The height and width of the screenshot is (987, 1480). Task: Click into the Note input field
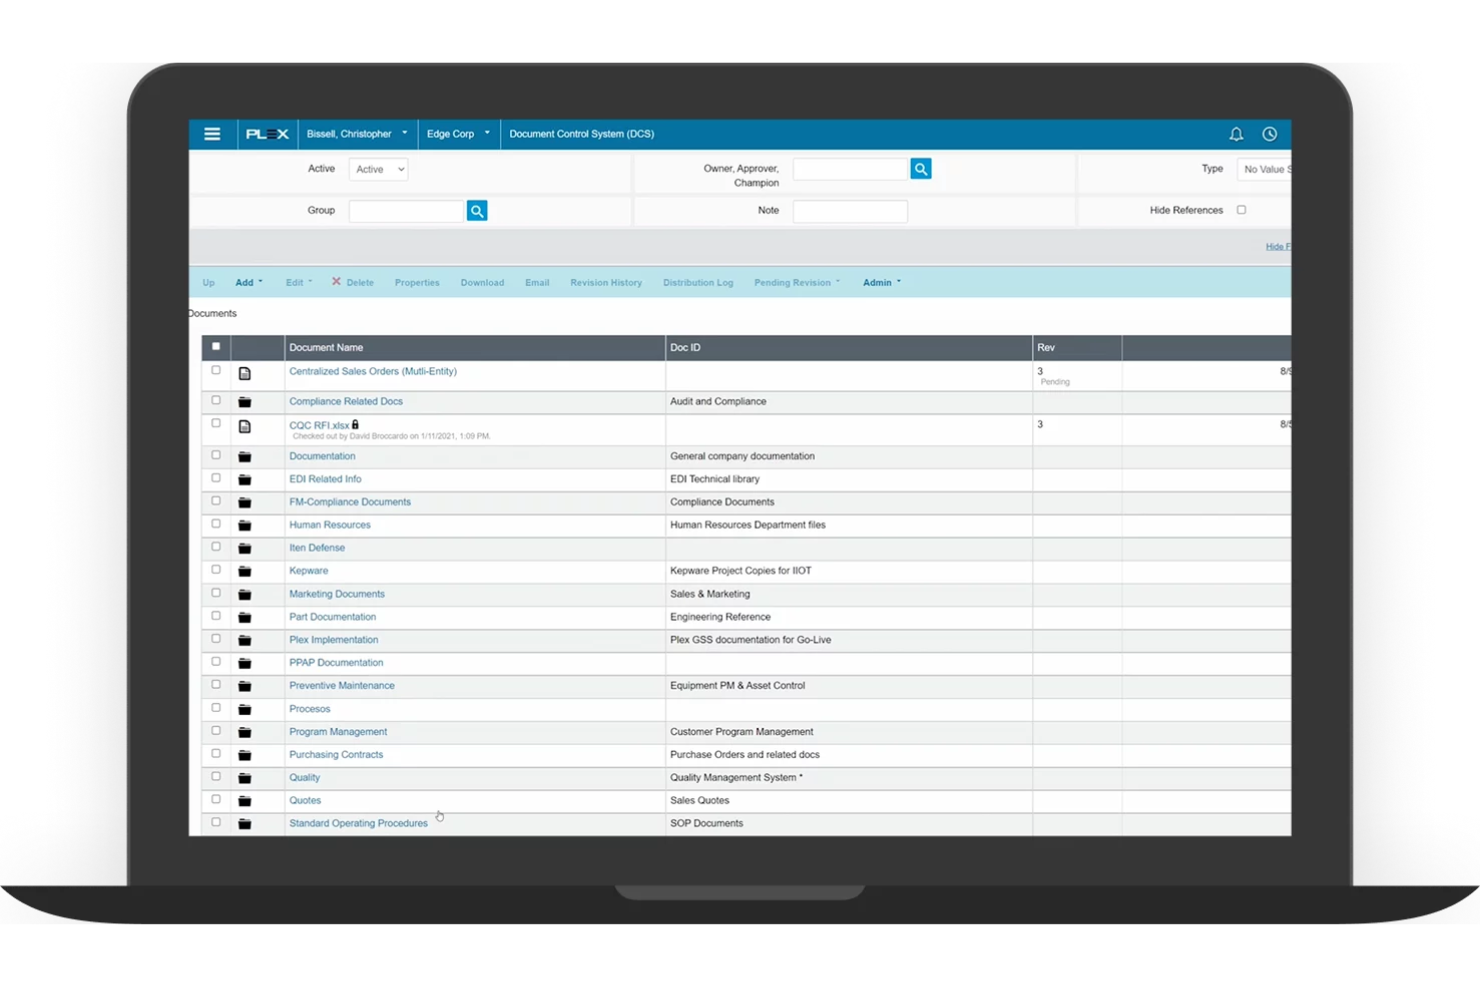click(x=849, y=211)
